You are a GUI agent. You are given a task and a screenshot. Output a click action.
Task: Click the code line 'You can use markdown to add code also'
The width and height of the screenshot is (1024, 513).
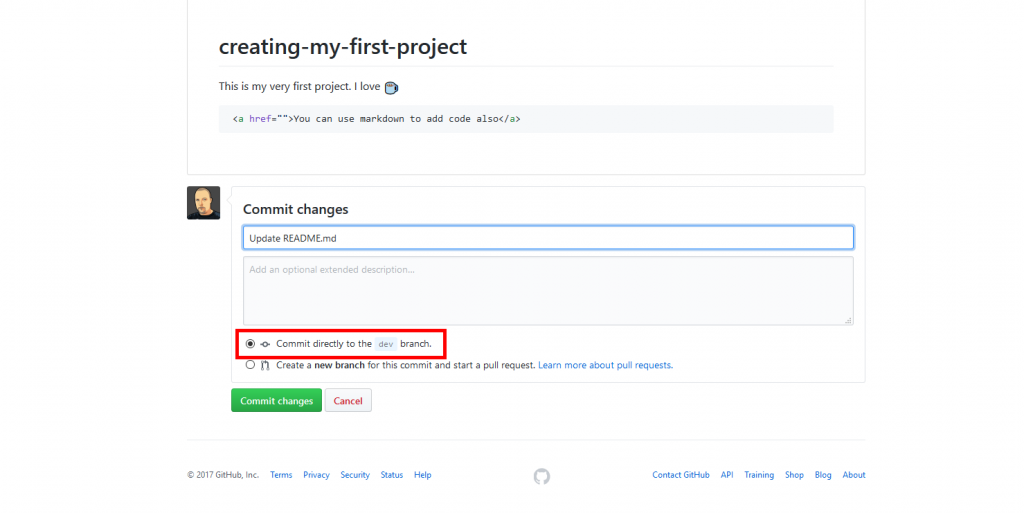[x=377, y=119]
